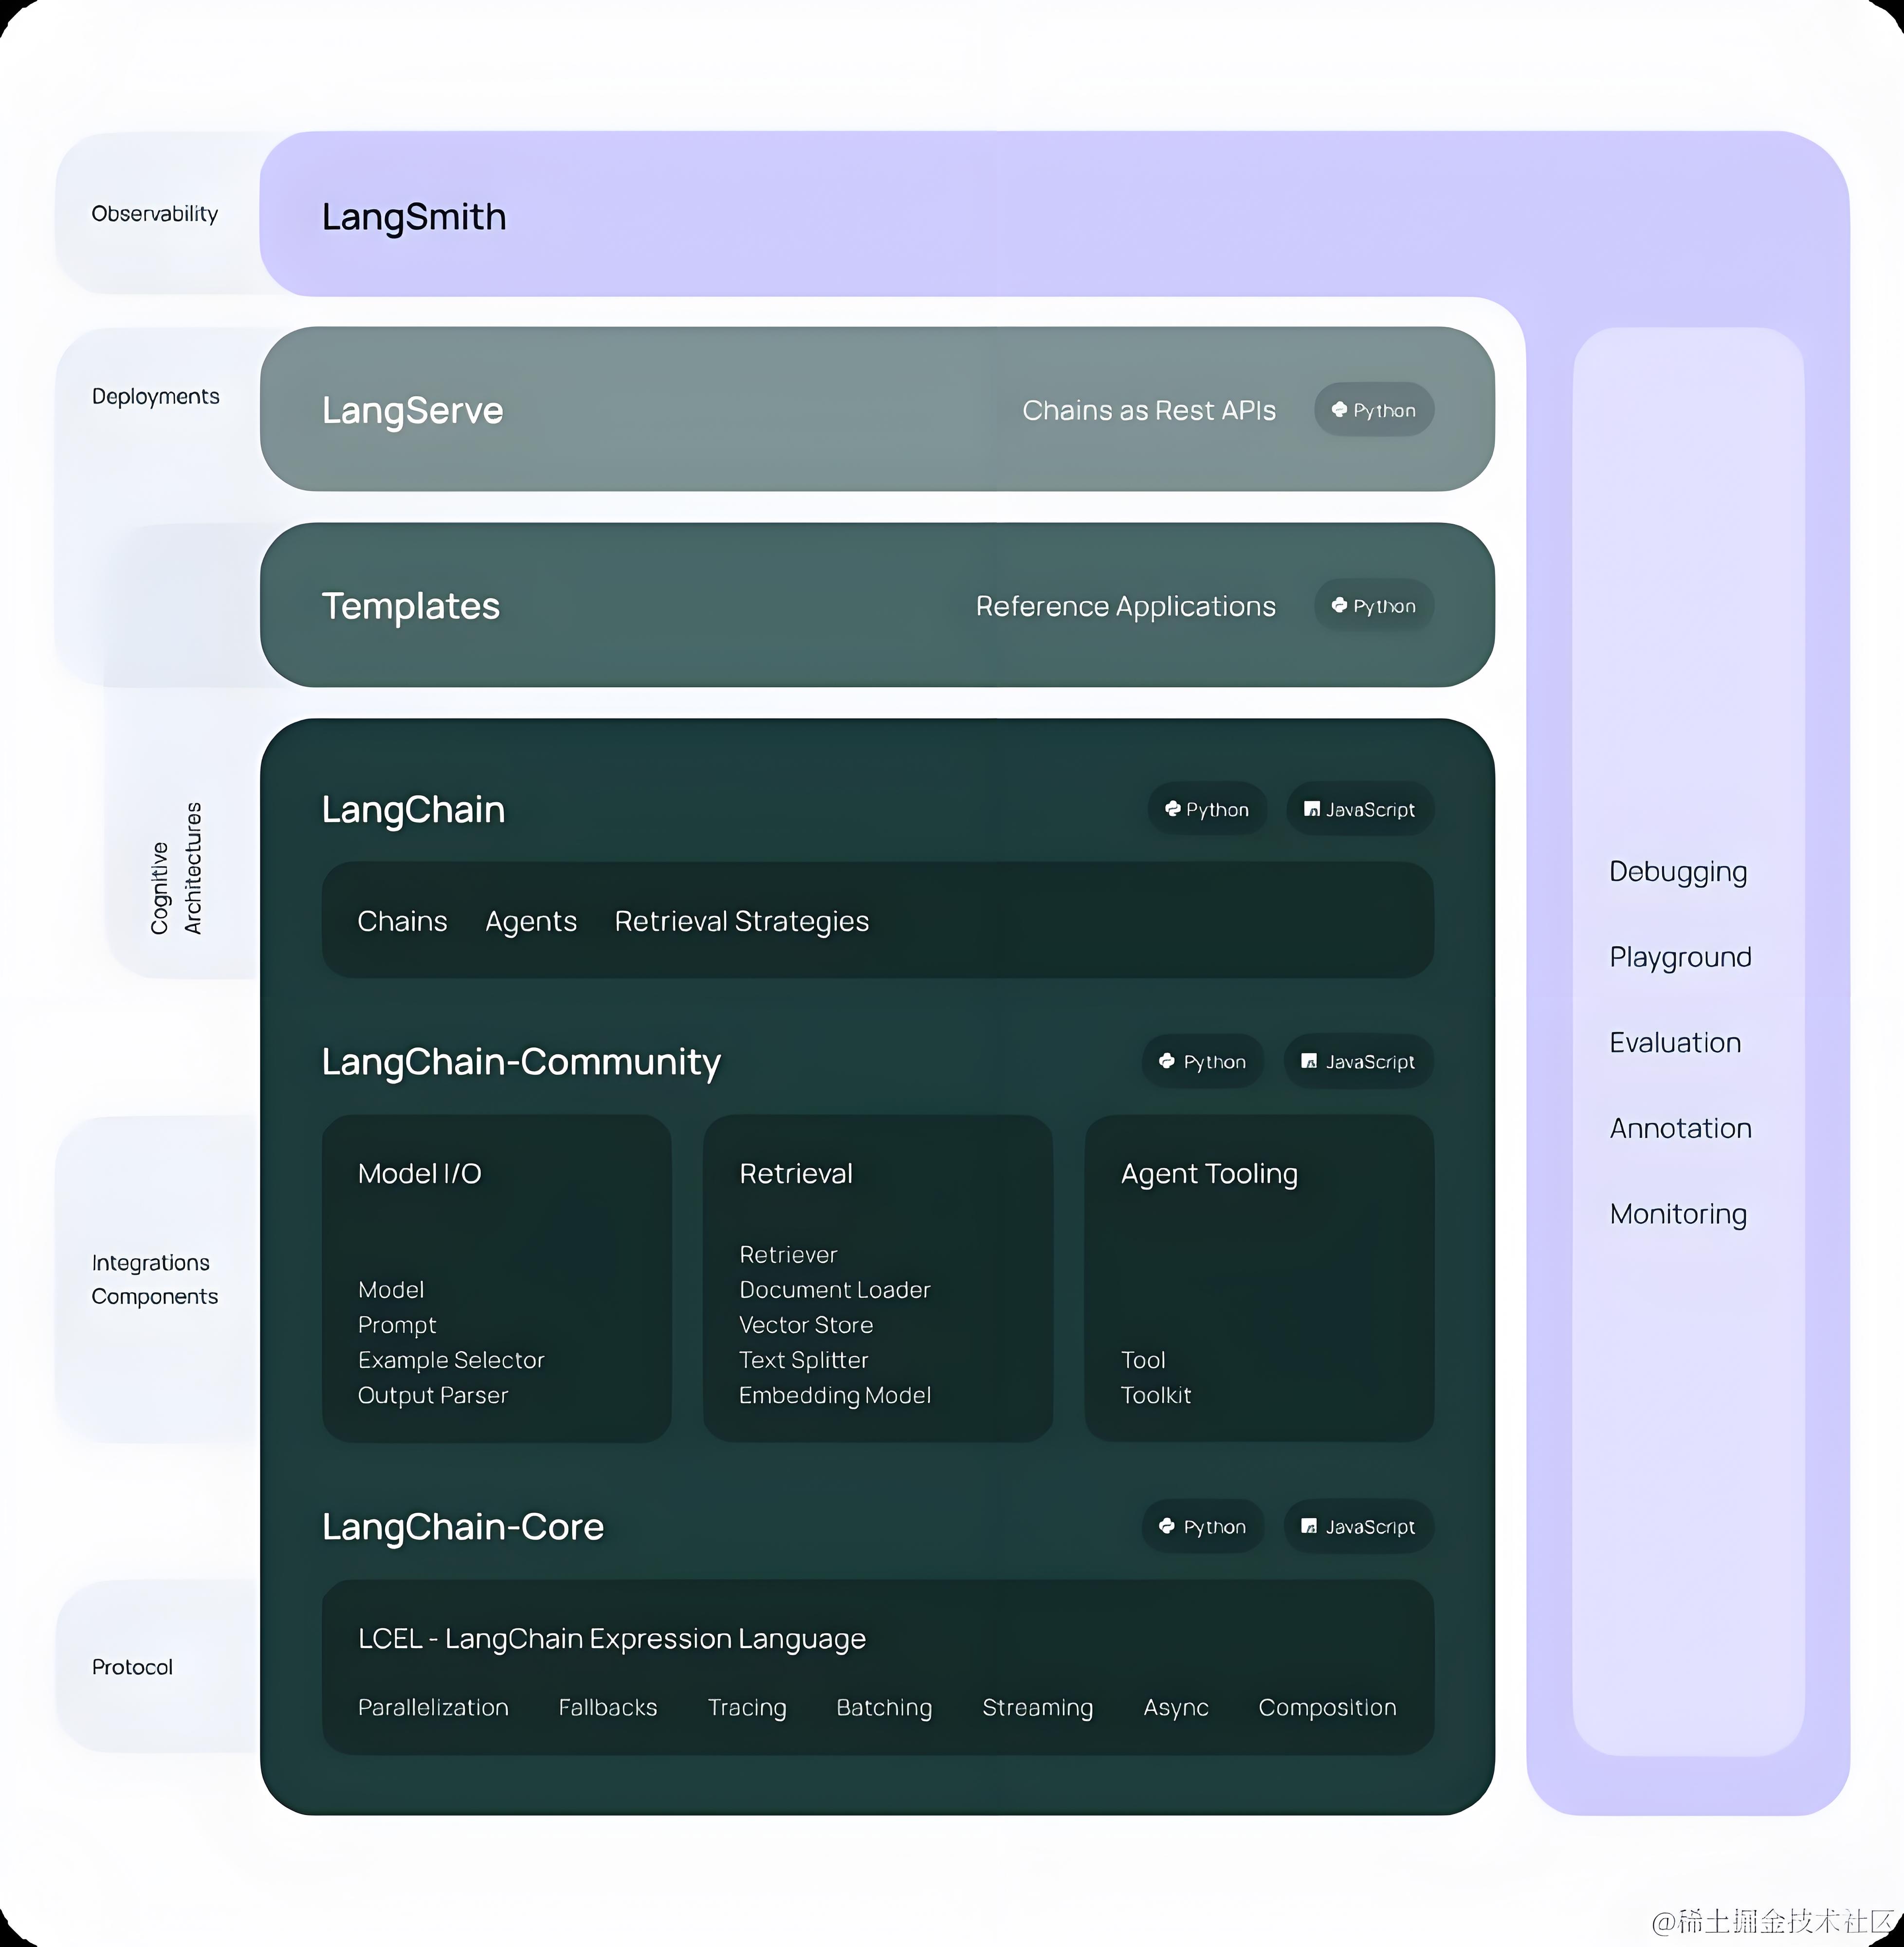1904x1947 pixels.
Task: Select the JavaScript badge on LangChain section
Action: (1359, 809)
